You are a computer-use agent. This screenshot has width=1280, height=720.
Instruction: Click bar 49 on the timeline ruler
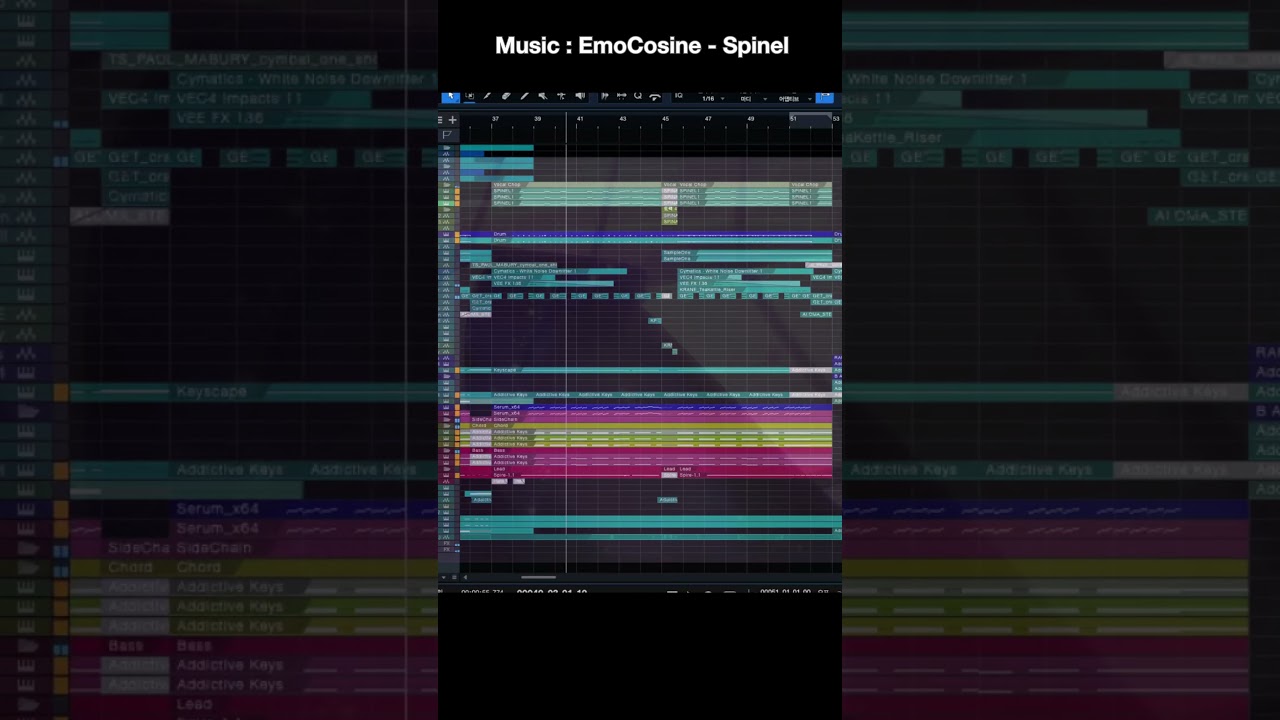750,119
